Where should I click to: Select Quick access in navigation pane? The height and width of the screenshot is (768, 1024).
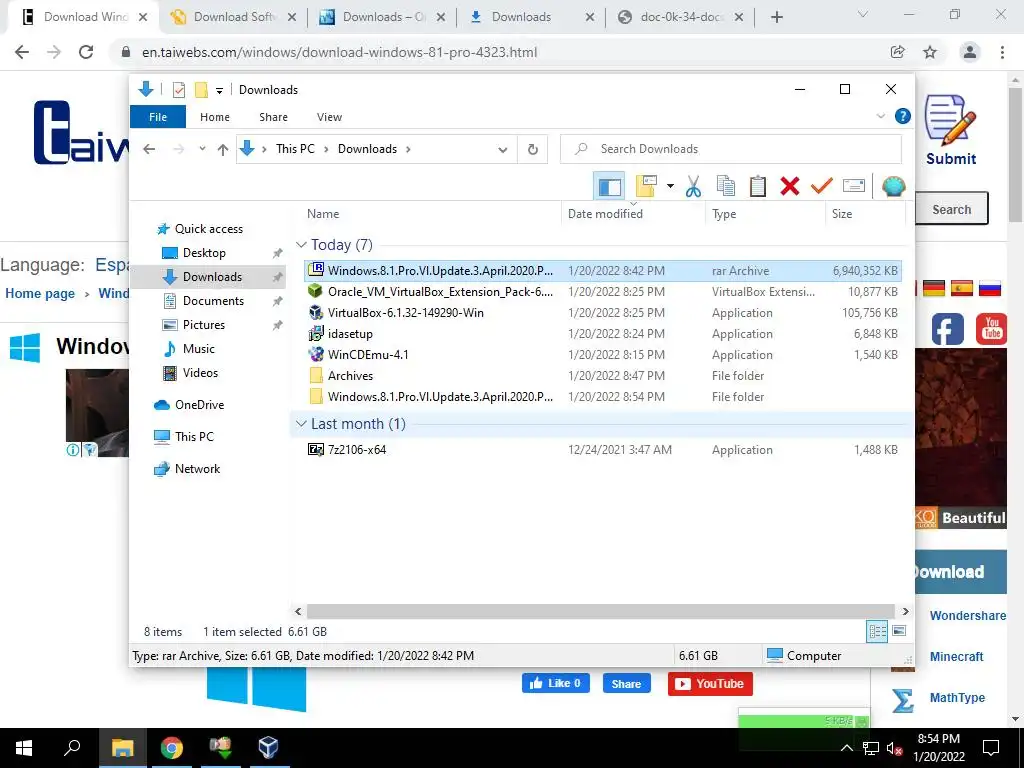click(208, 229)
